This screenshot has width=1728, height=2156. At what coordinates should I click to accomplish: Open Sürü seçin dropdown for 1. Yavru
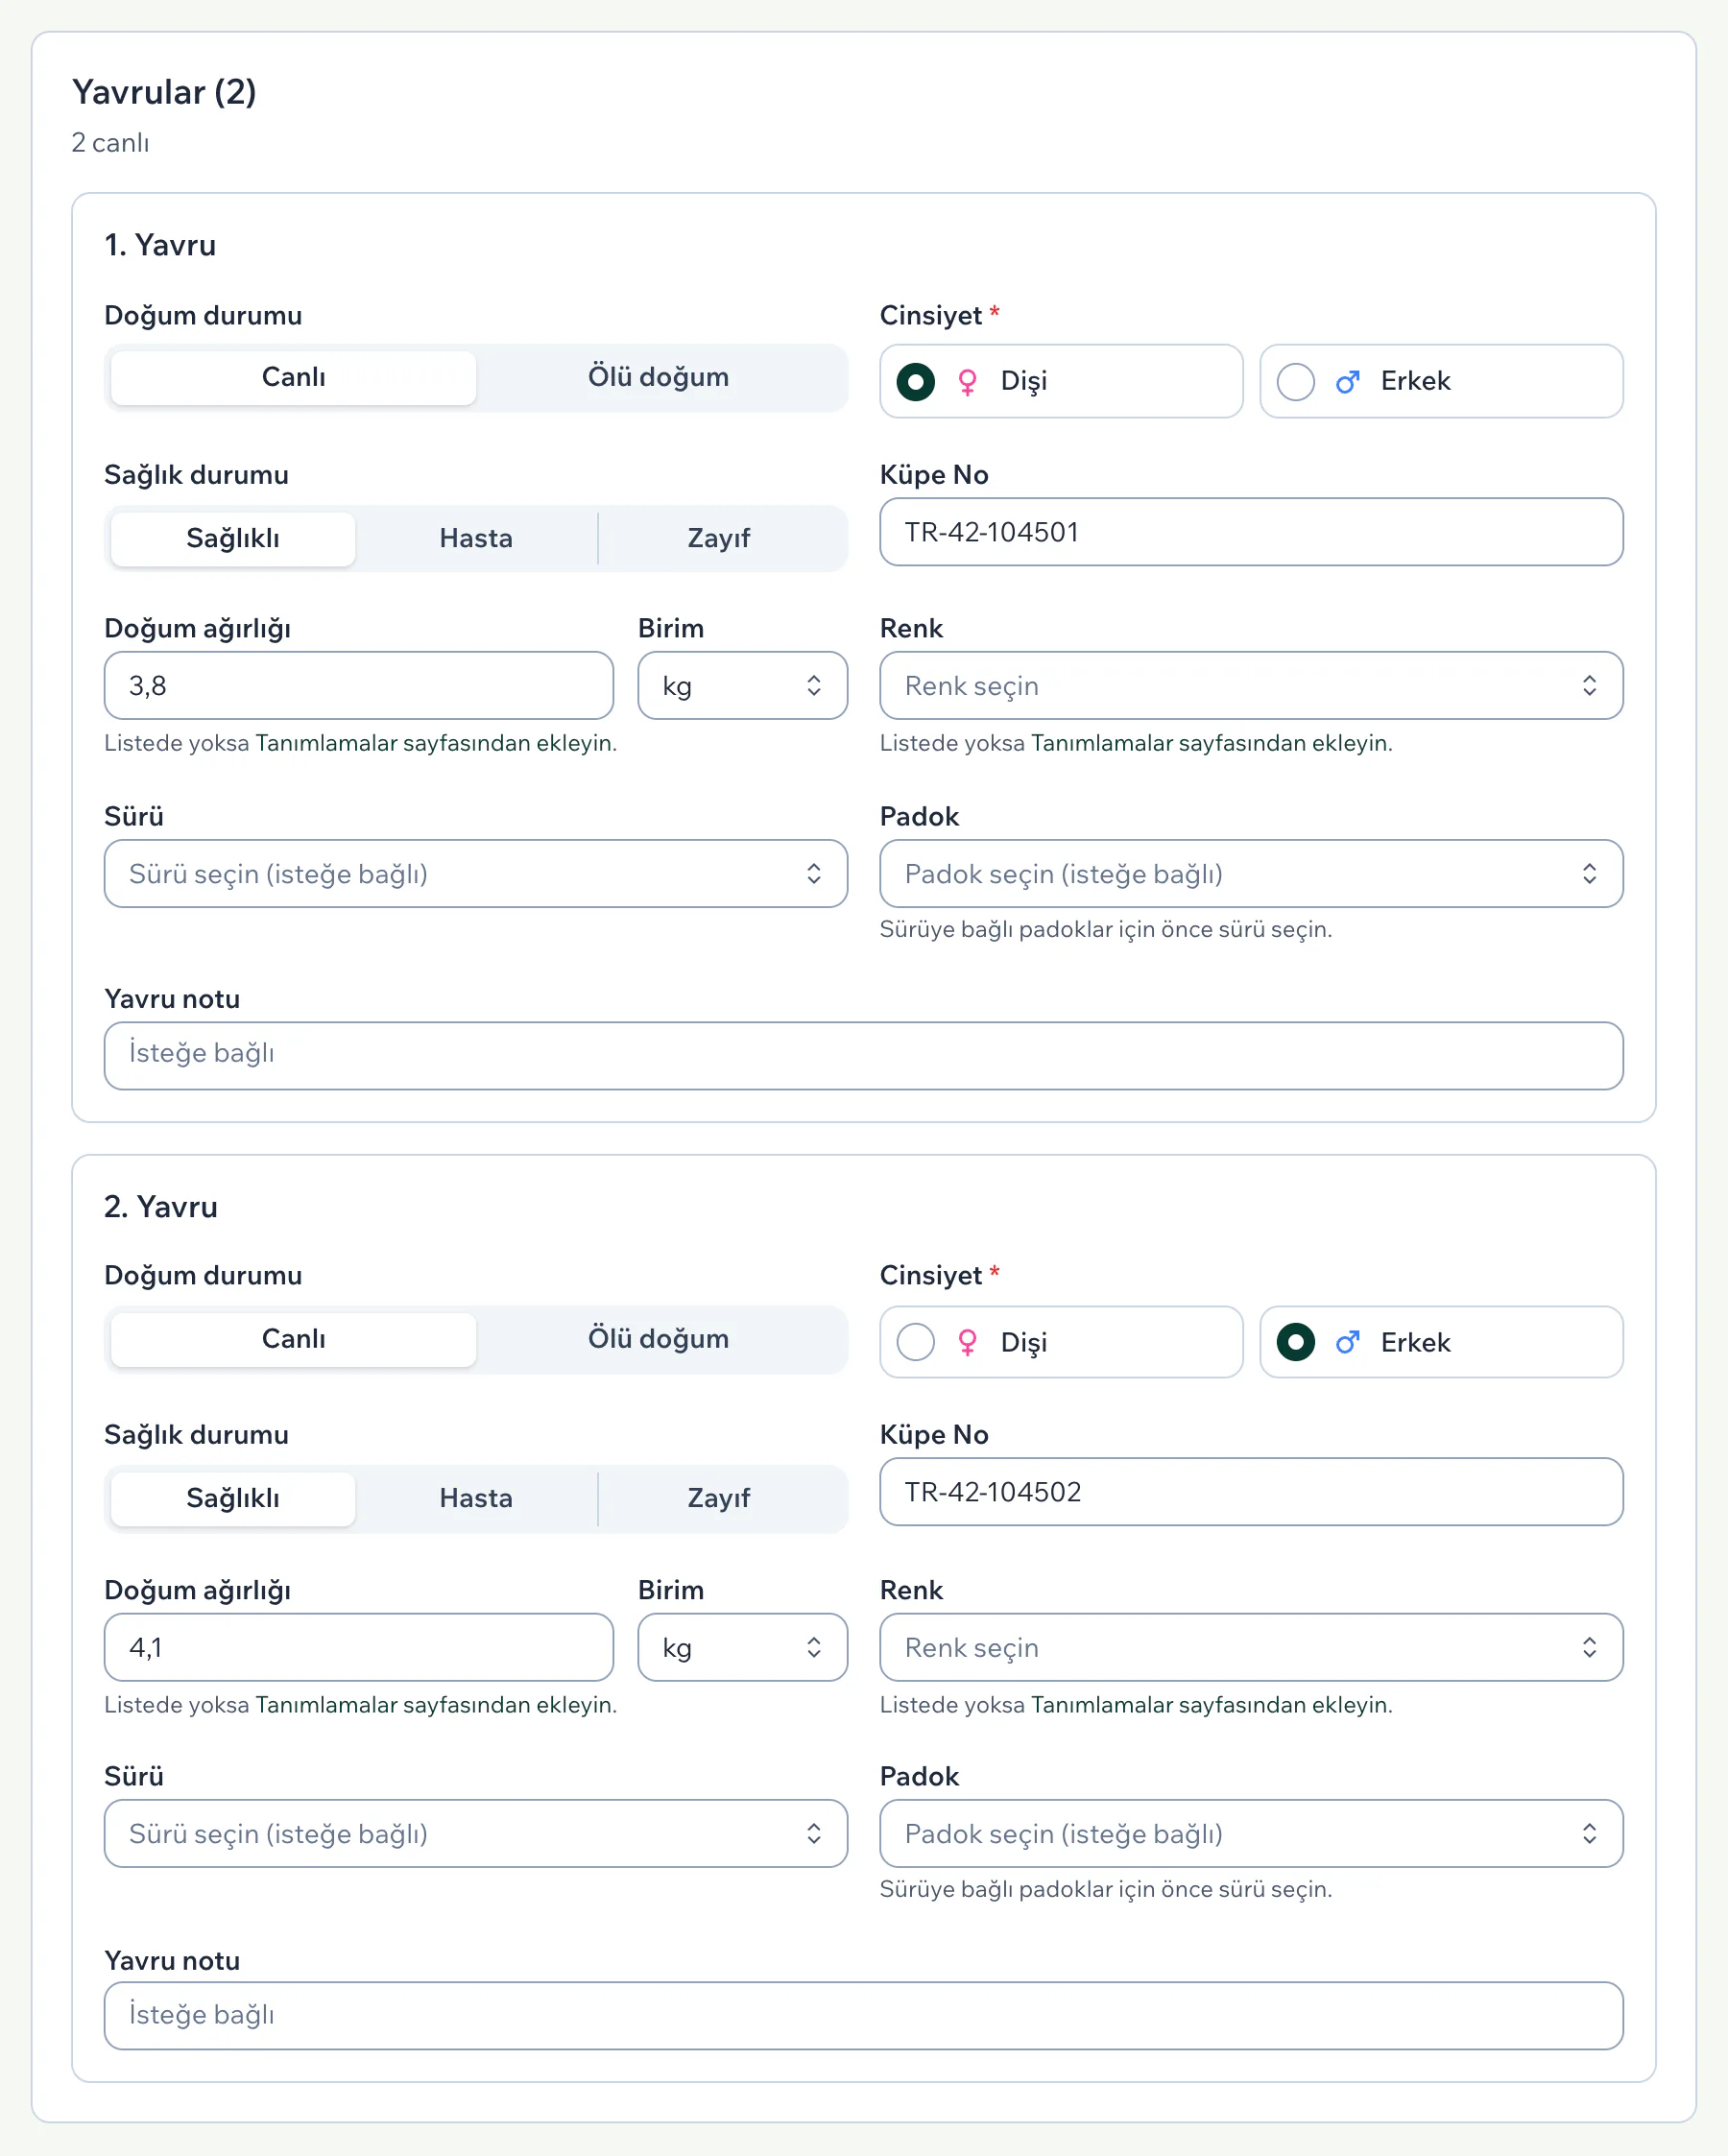[x=476, y=874]
